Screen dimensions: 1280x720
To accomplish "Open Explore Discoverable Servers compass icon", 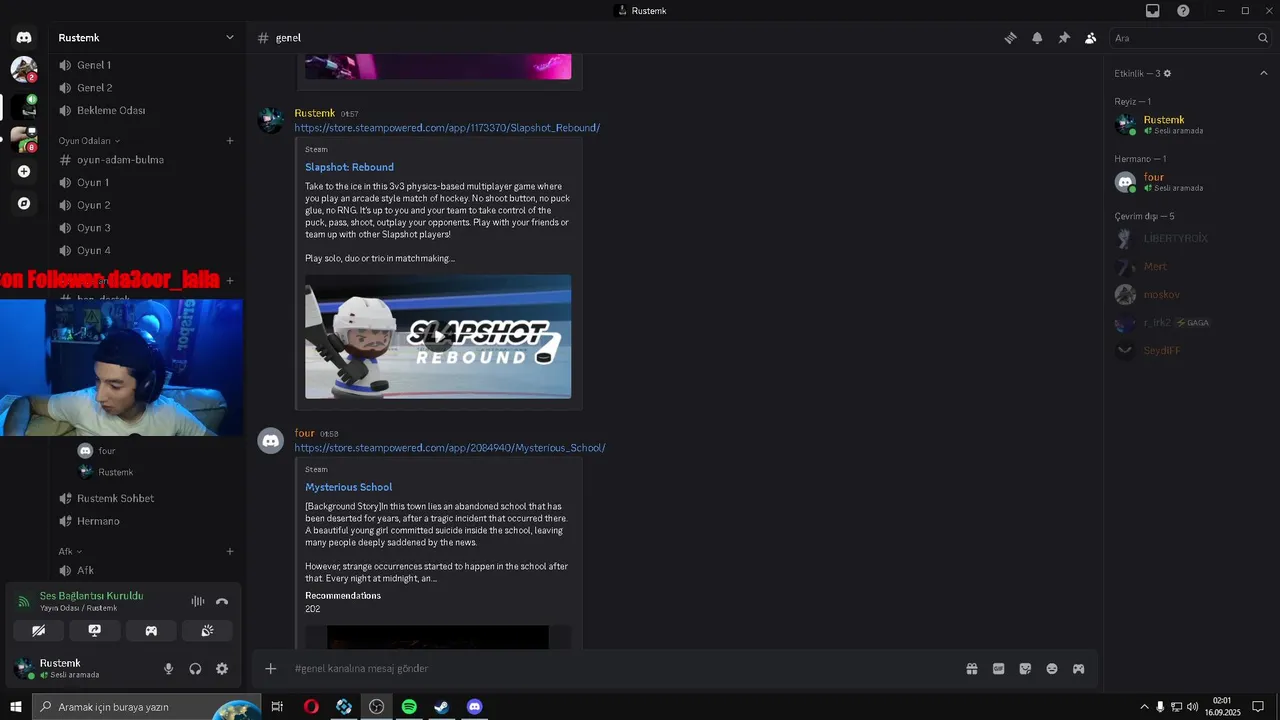I will click(24, 203).
